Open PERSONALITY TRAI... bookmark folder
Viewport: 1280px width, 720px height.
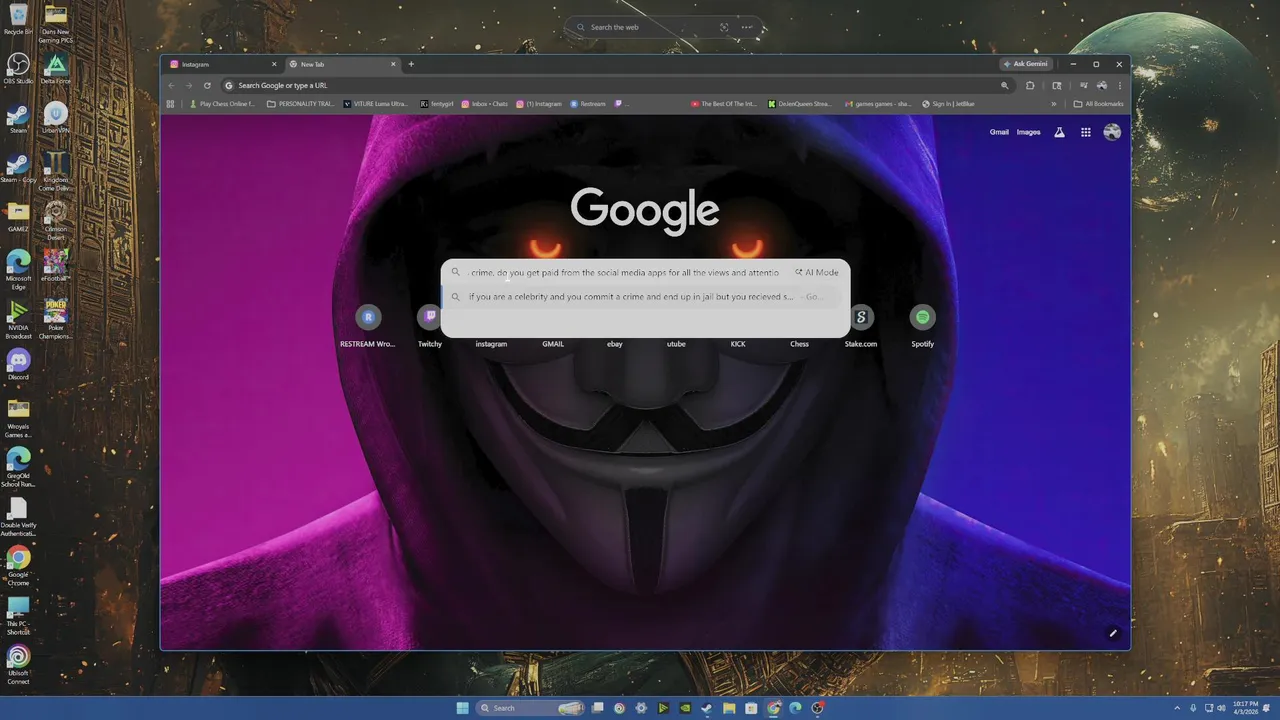click(301, 104)
